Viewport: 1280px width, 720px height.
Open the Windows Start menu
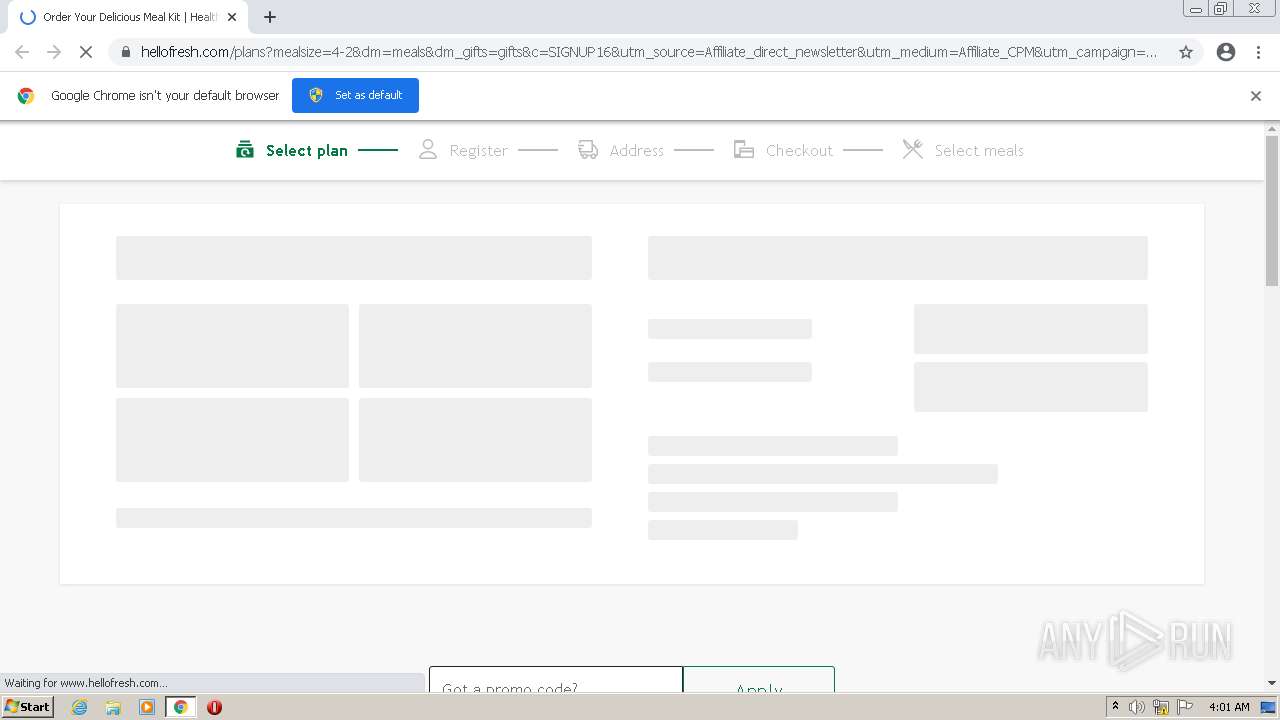click(x=27, y=707)
